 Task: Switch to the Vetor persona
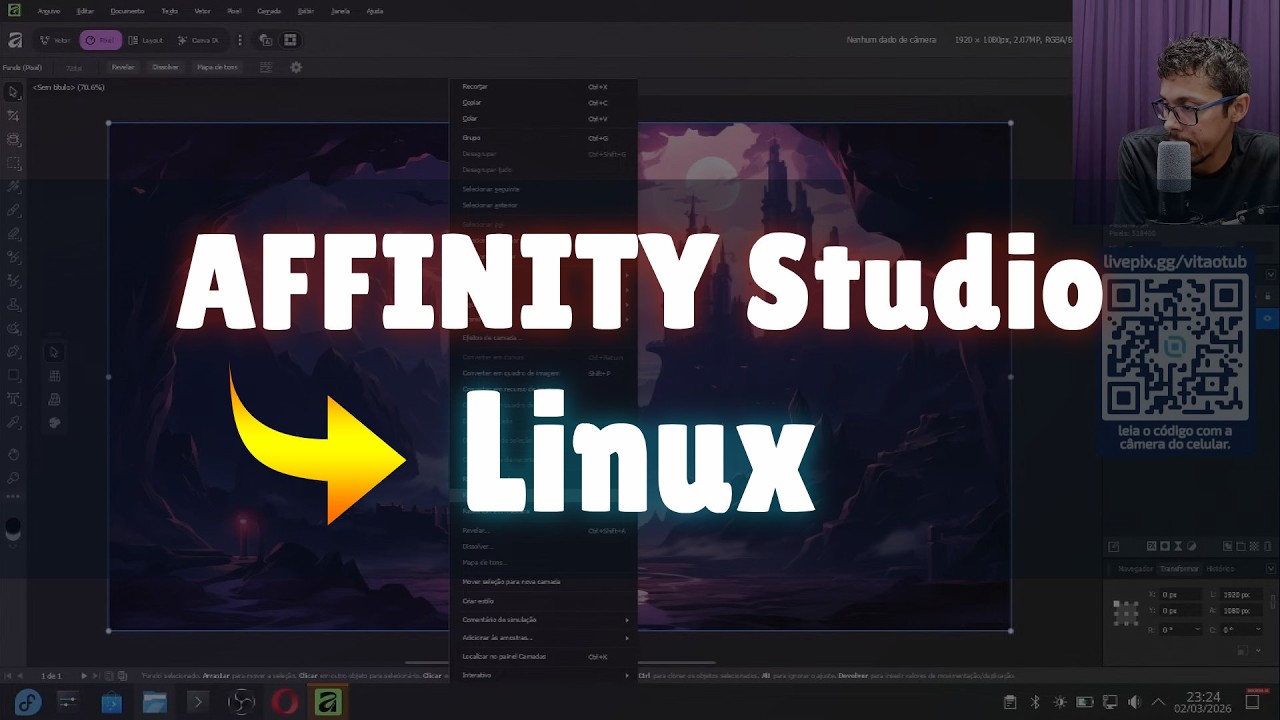(x=56, y=40)
